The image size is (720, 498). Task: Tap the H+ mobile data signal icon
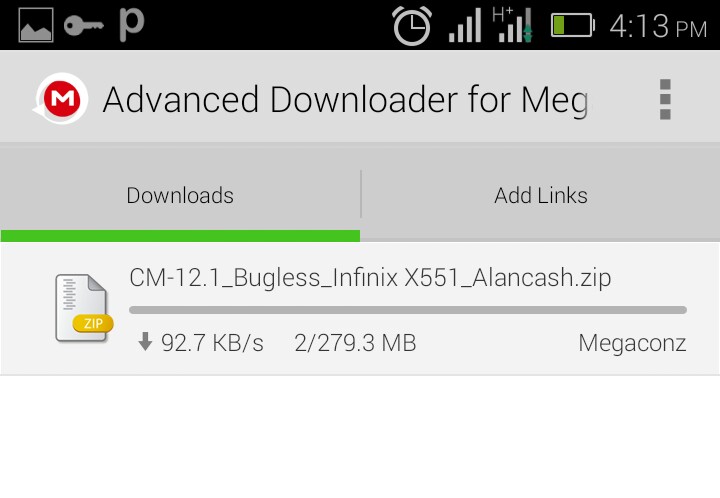512,25
